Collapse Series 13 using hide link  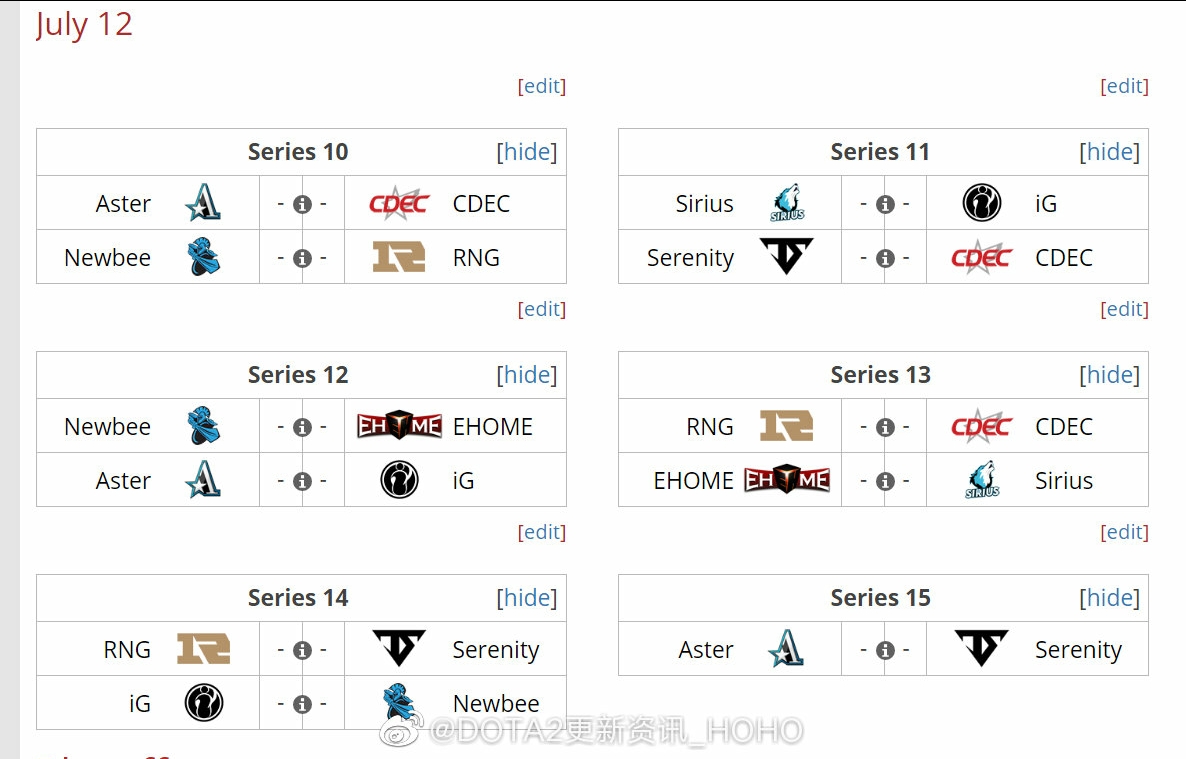1109,375
